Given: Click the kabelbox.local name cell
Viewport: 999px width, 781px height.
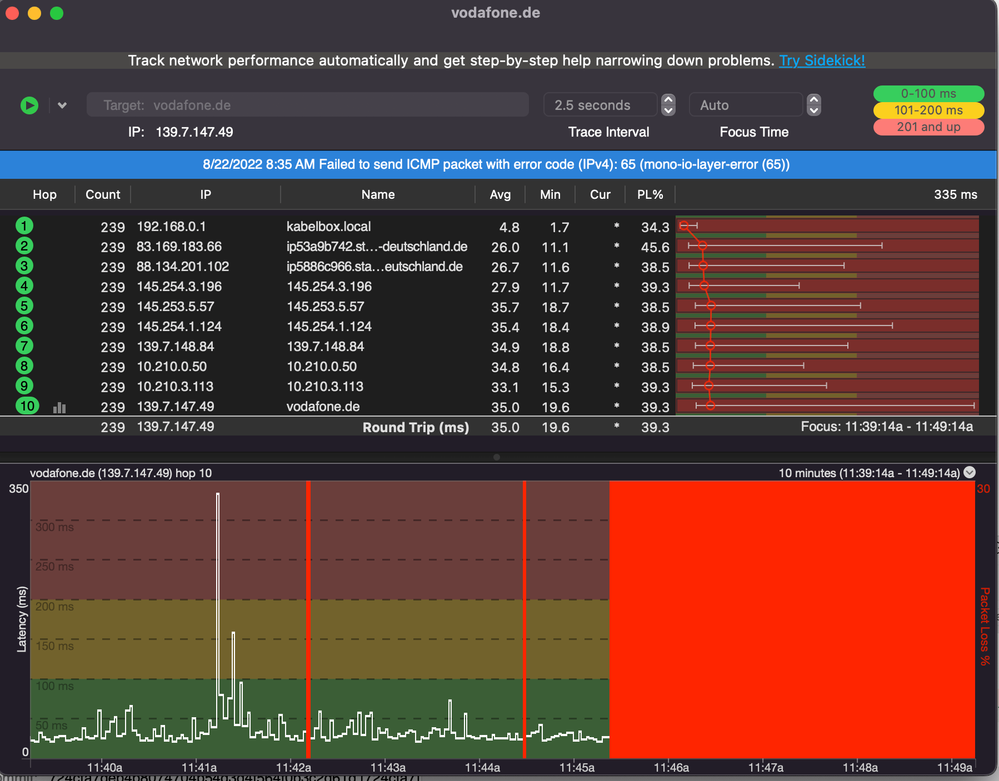Looking at the screenshot, I should click(x=328, y=226).
